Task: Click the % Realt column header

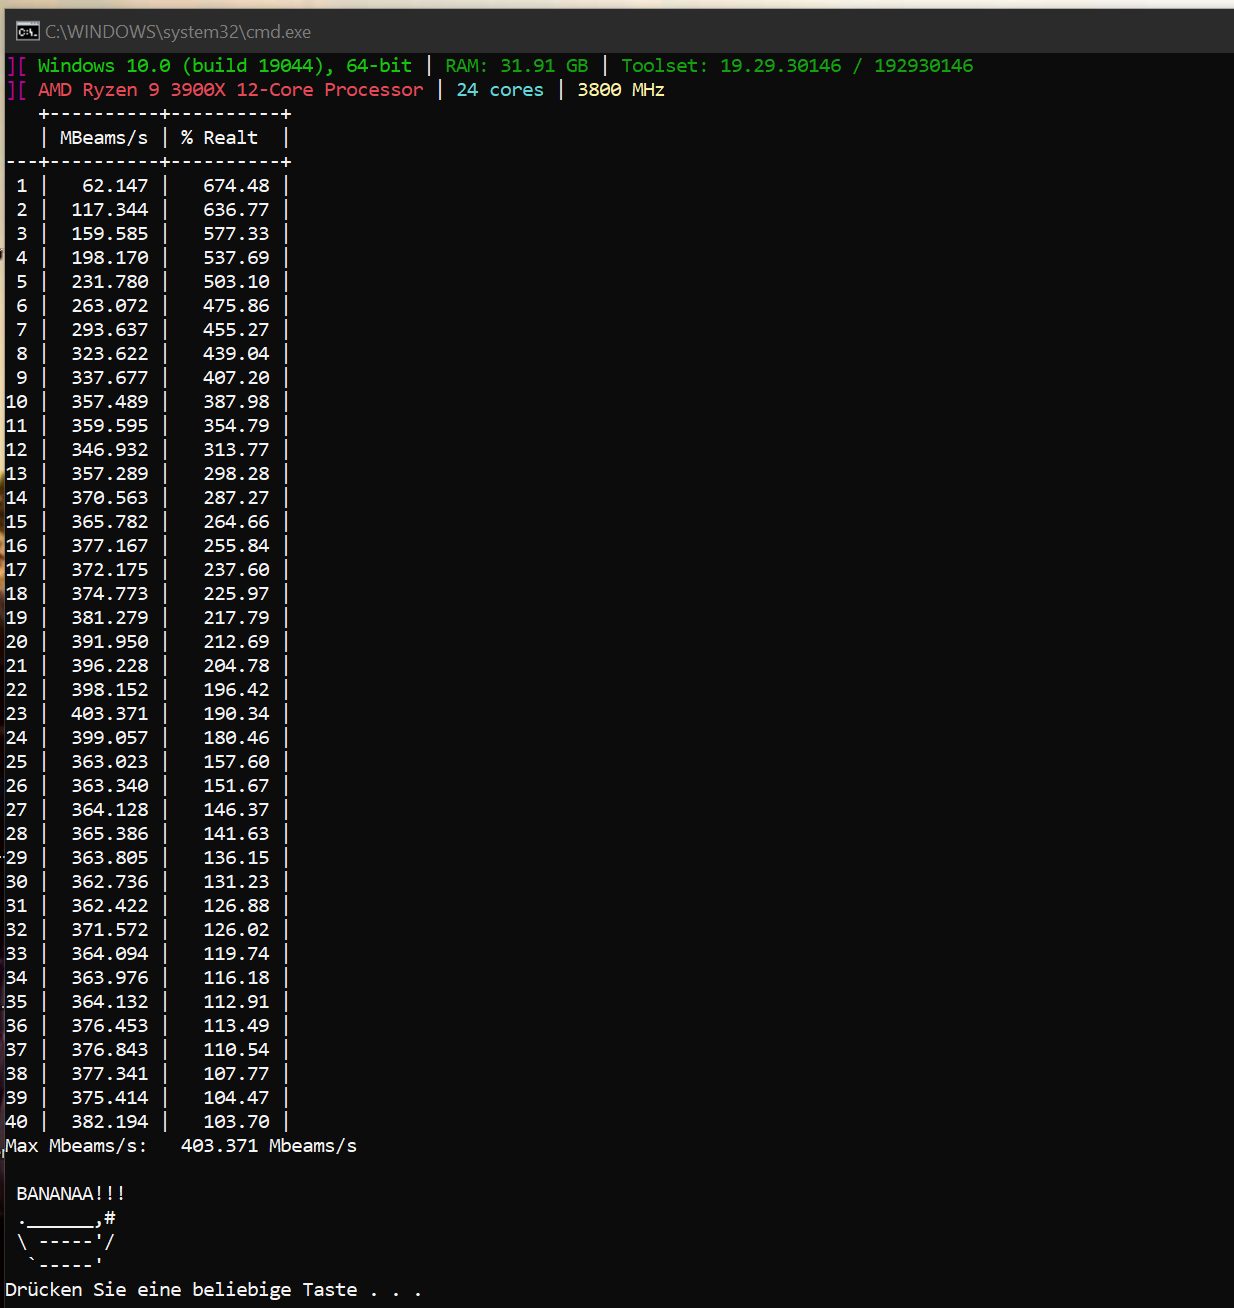Action: tap(219, 138)
